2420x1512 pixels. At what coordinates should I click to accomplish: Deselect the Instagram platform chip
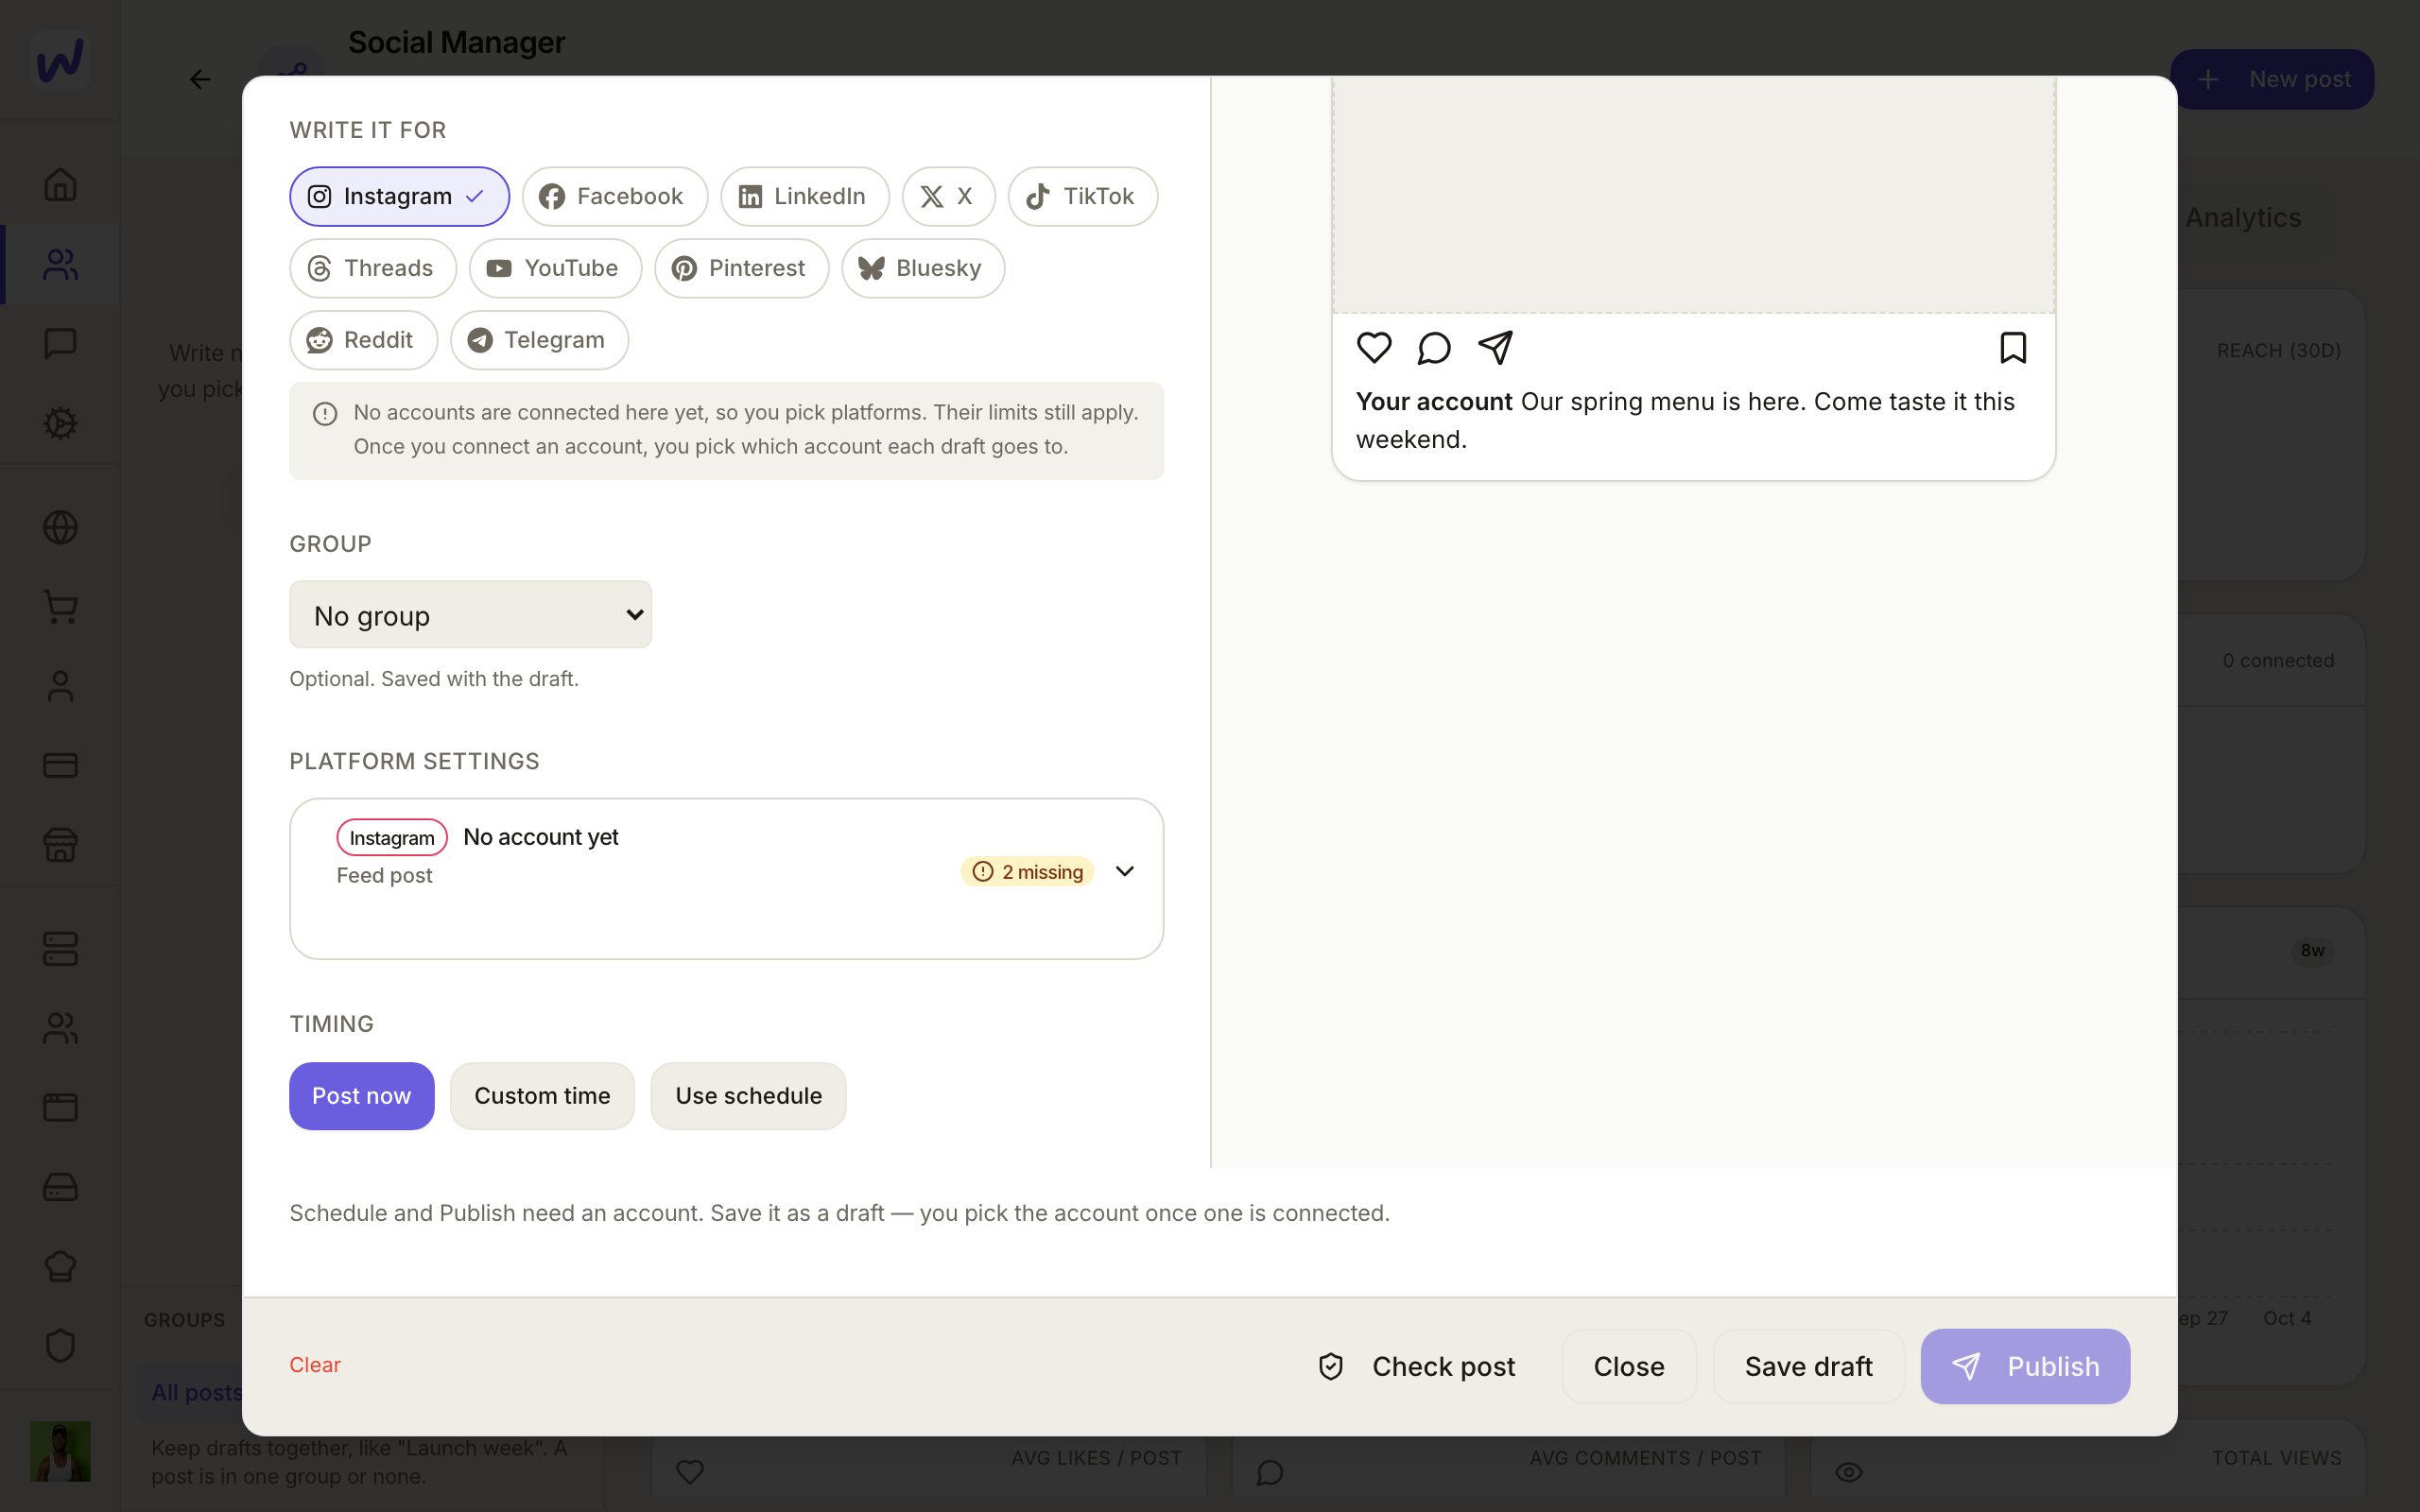click(399, 196)
